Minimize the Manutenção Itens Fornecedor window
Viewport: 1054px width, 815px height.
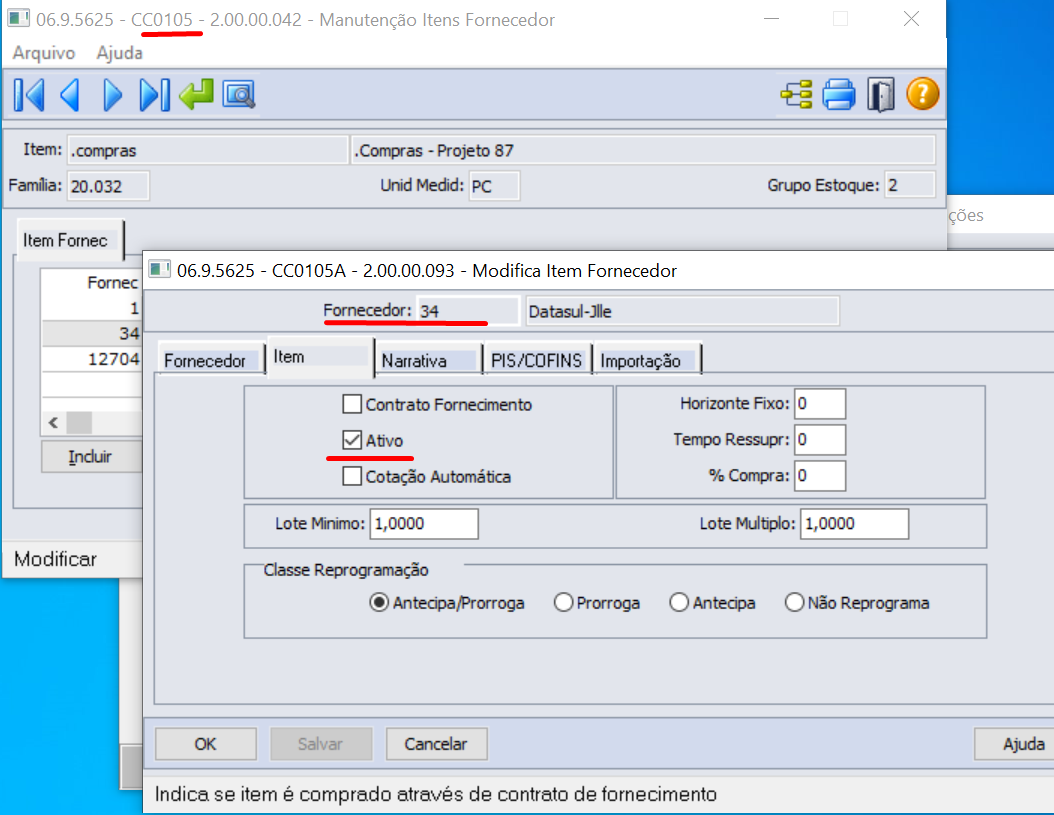click(772, 19)
